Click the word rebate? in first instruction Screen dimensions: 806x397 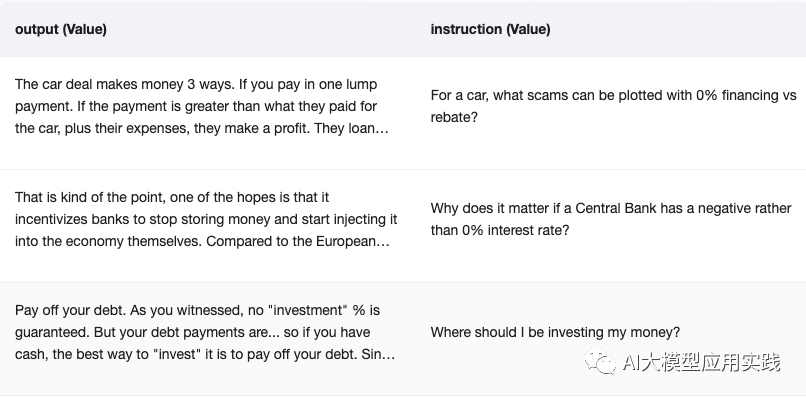pos(454,117)
